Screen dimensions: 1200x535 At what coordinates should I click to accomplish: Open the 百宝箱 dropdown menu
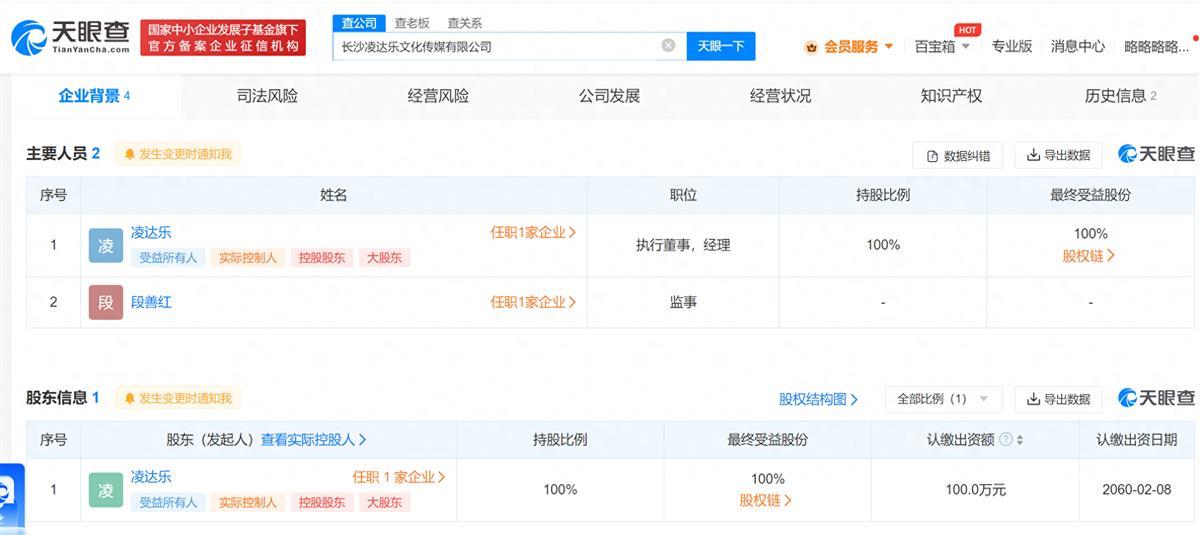tap(943, 46)
